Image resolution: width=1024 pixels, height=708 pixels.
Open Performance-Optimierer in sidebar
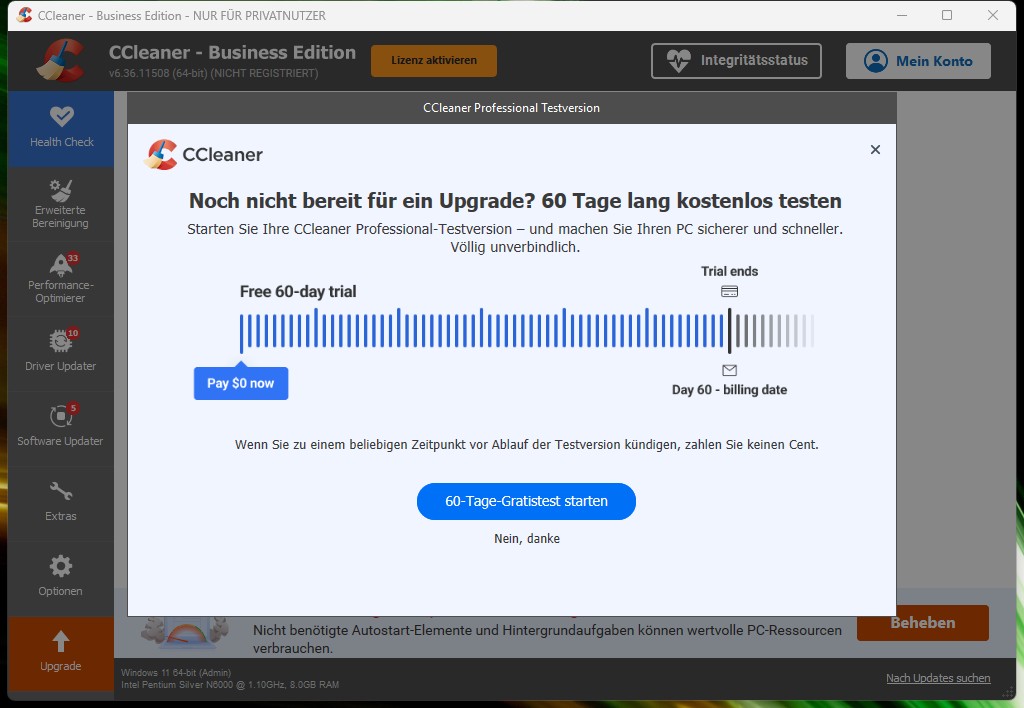click(x=61, y=279)
